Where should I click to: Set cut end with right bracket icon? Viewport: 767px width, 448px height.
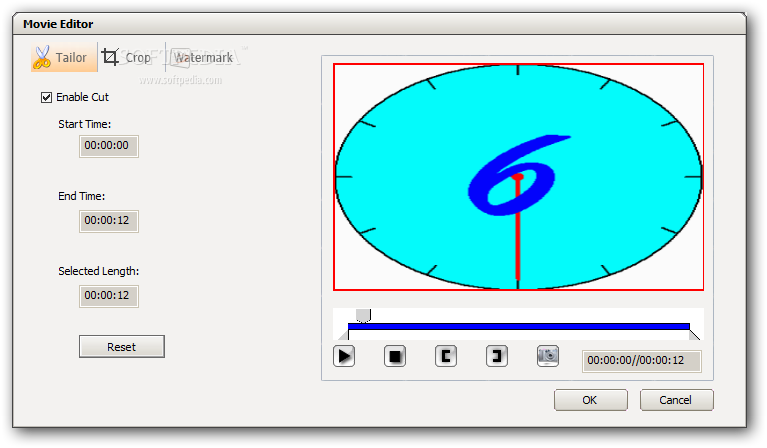tap(496, 356)
